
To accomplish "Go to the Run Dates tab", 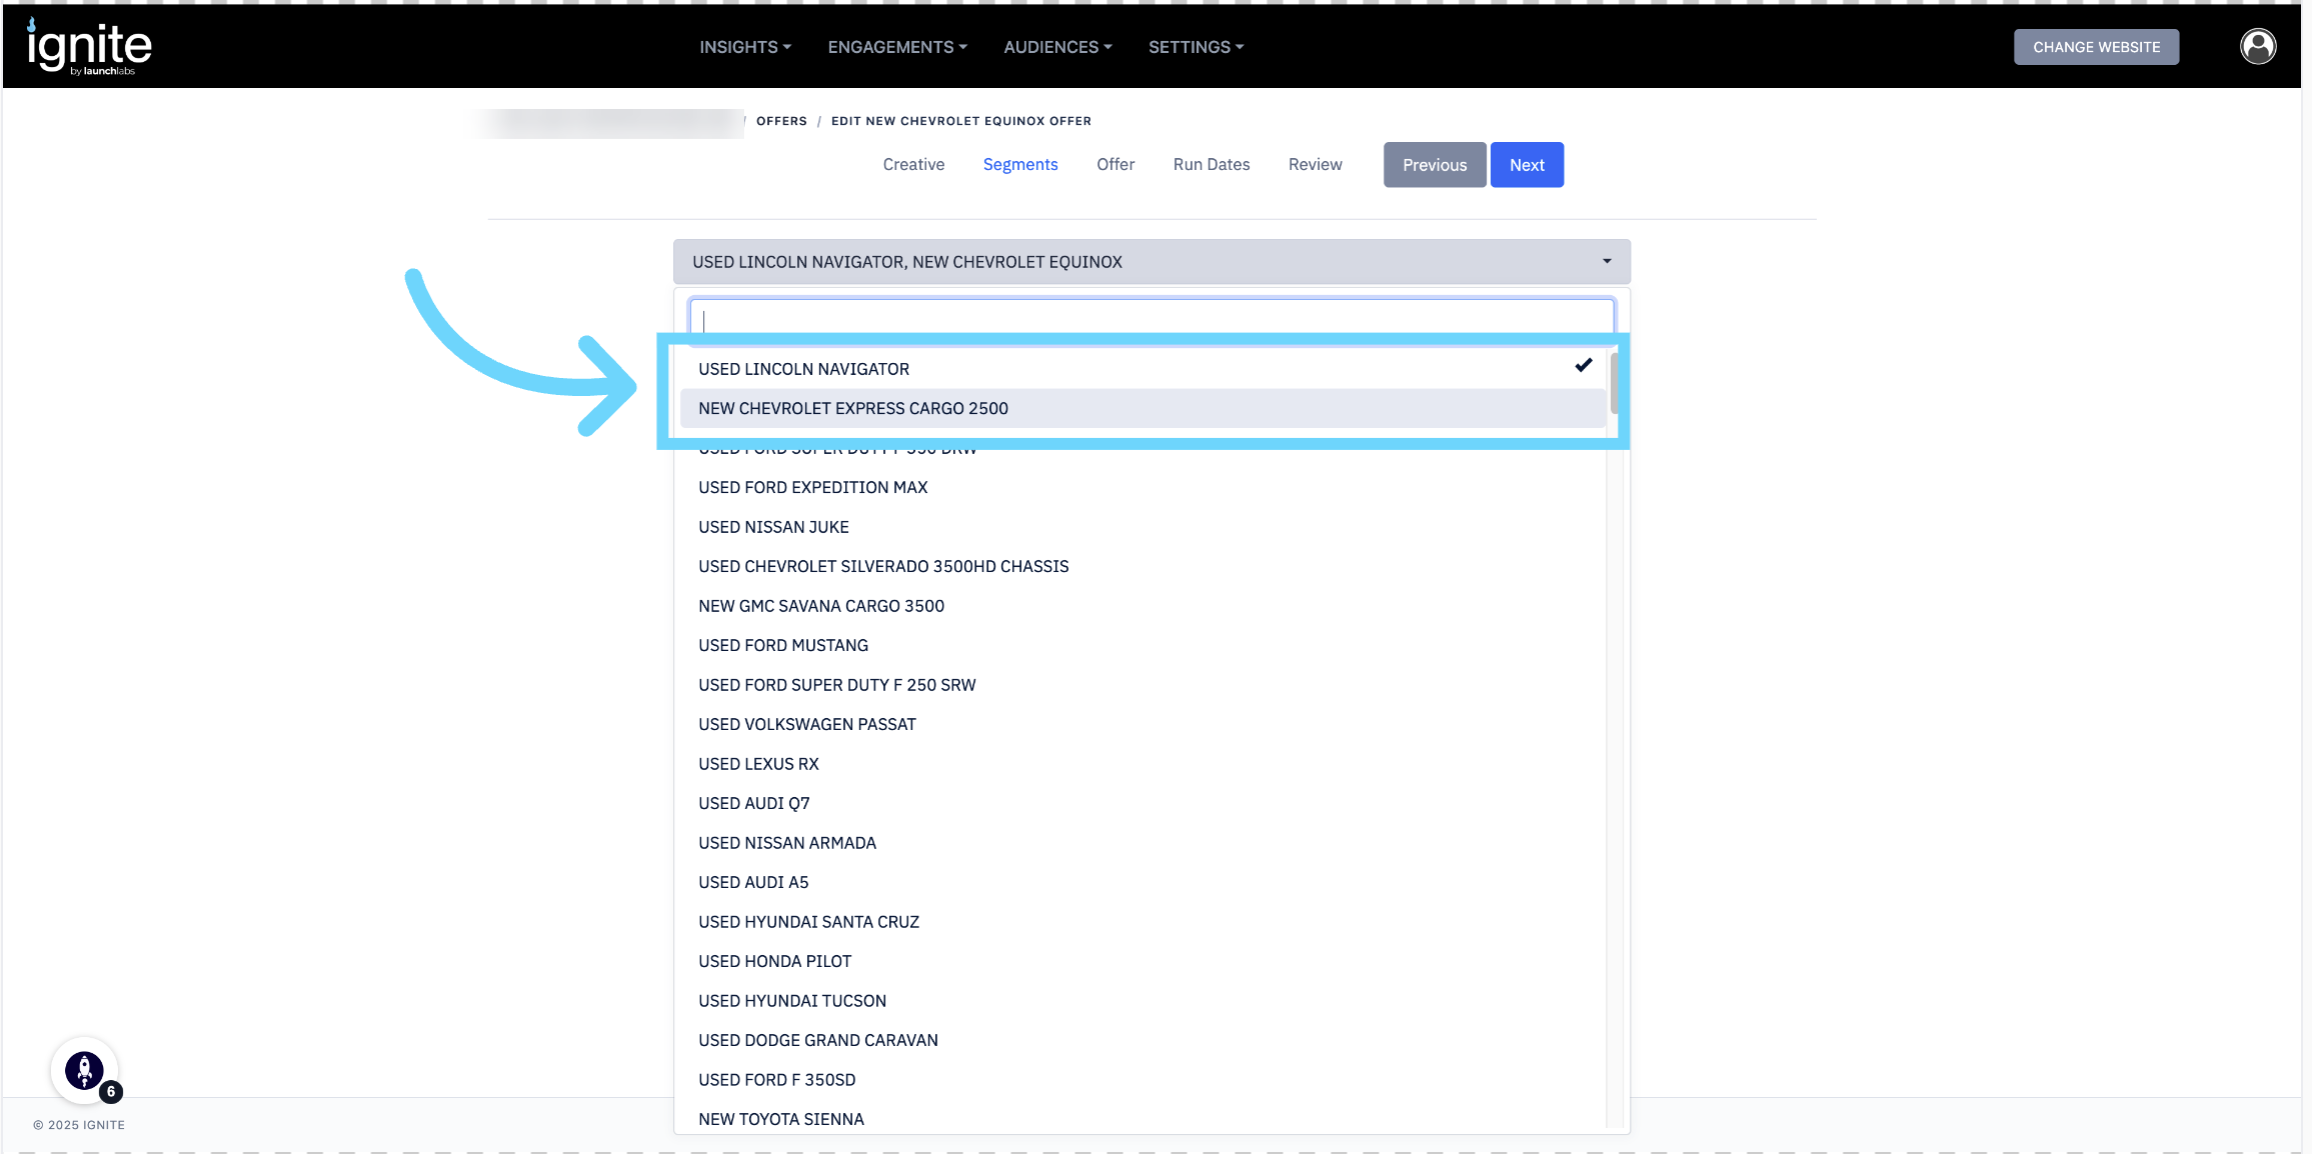I will pyautogui.click(x=1211, y=164).
